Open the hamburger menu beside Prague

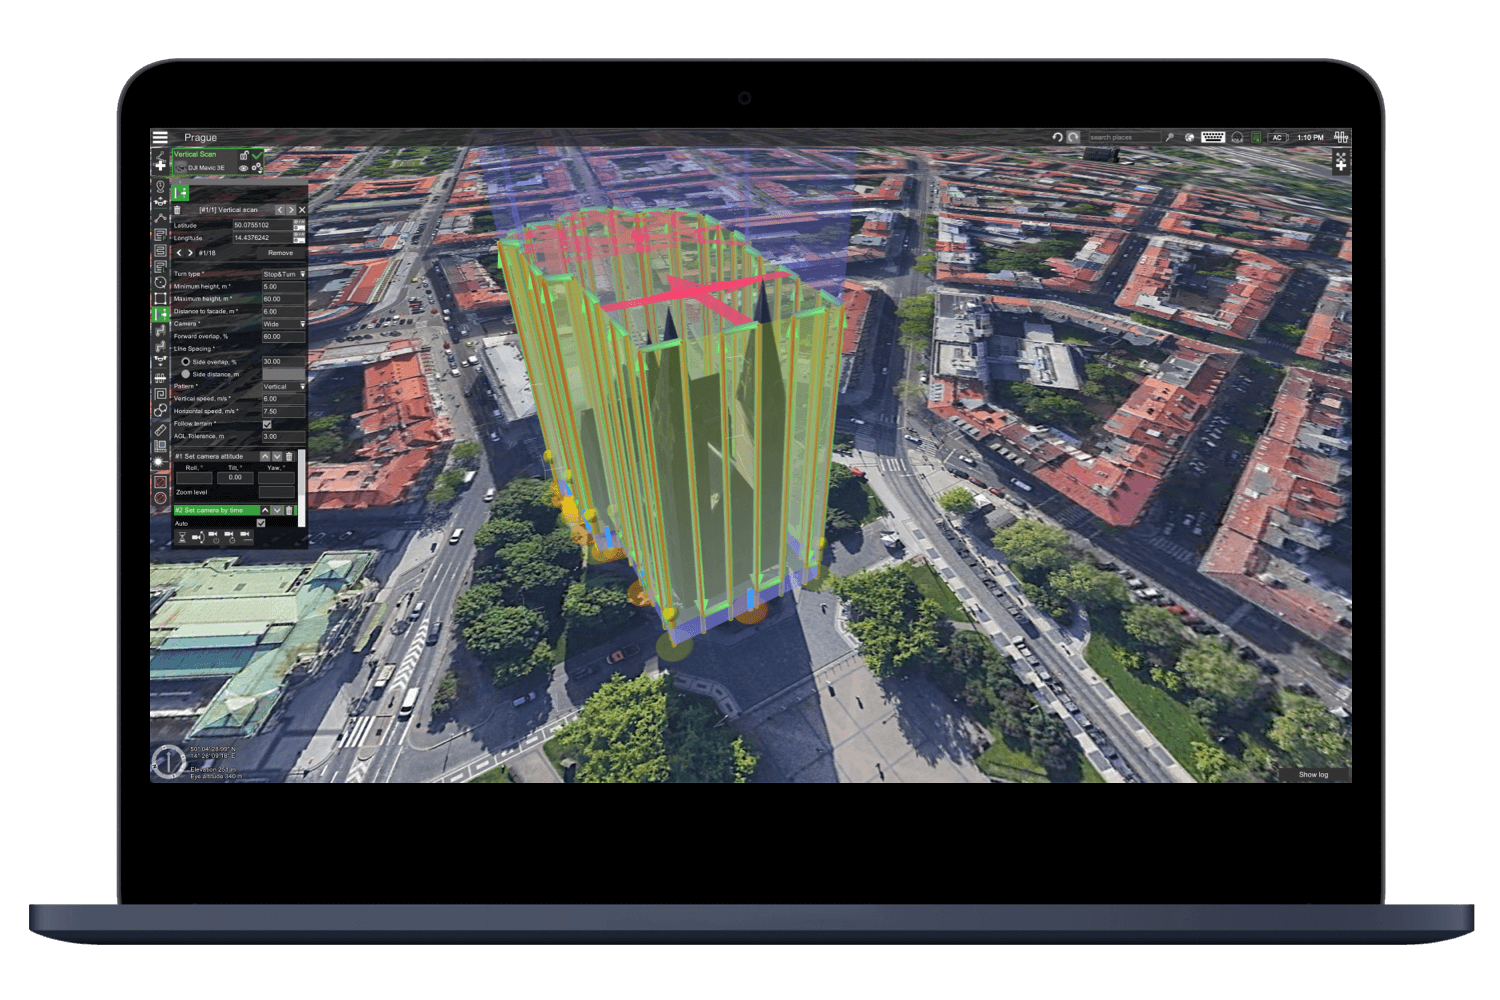(x=160, y=137)
